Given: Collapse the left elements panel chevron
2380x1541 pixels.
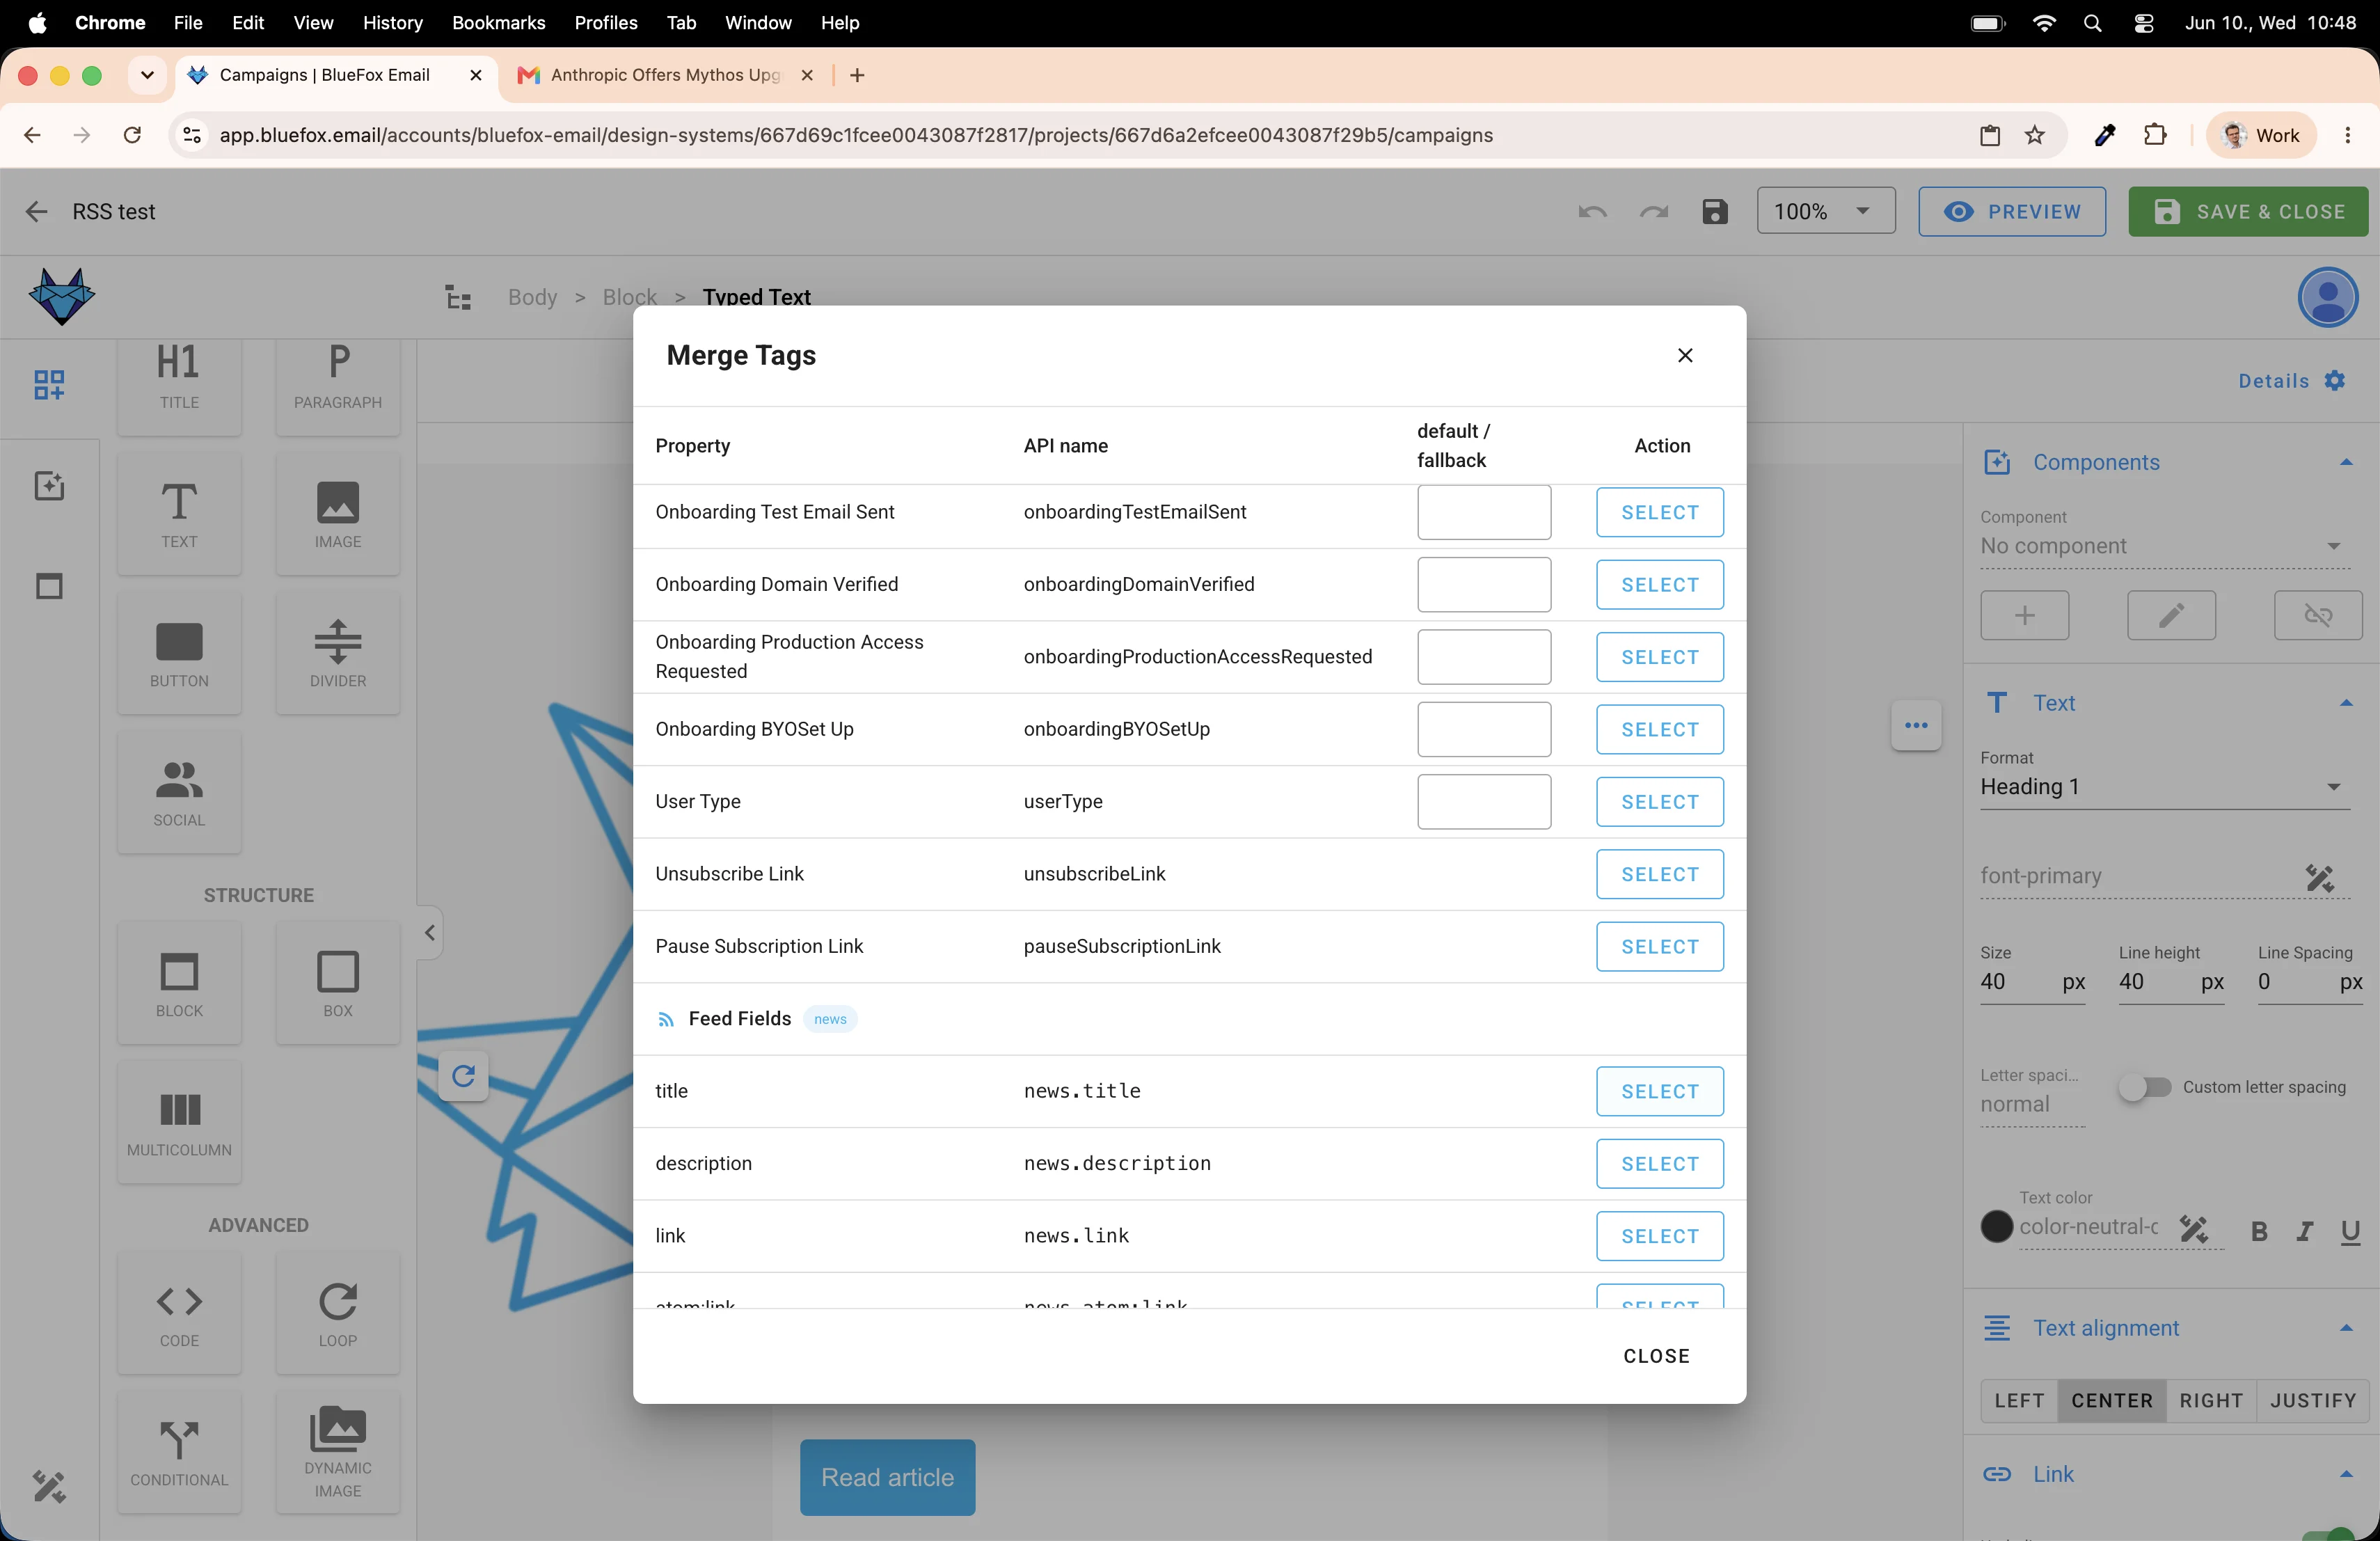Looking at the screenshot, I should pos(430,933).
